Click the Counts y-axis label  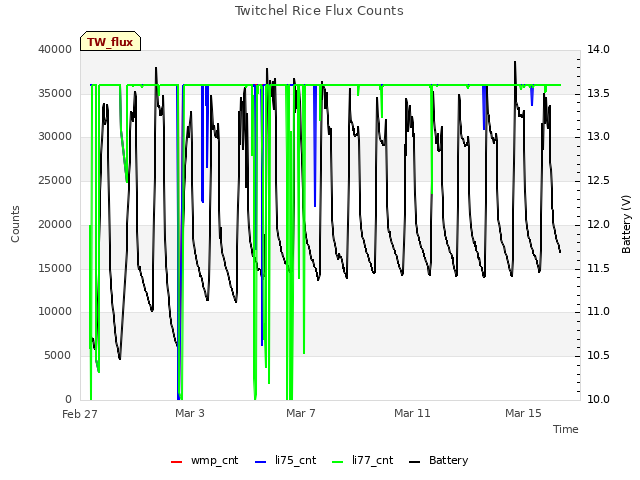(x=15, y=224)
